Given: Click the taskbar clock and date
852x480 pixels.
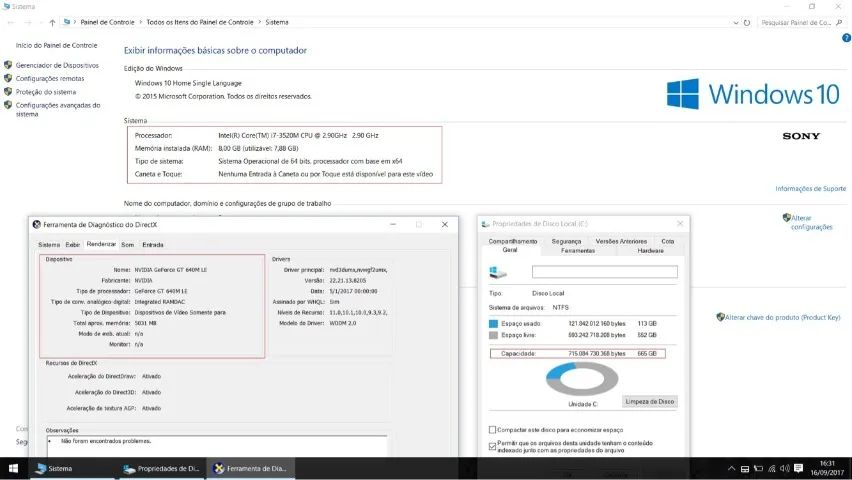Looking at the screenshot, I should click(827, 468).
